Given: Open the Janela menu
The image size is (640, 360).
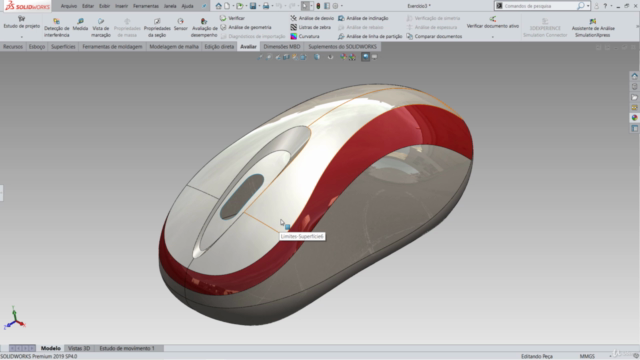Looking at the screenshot, I should 170,6.
